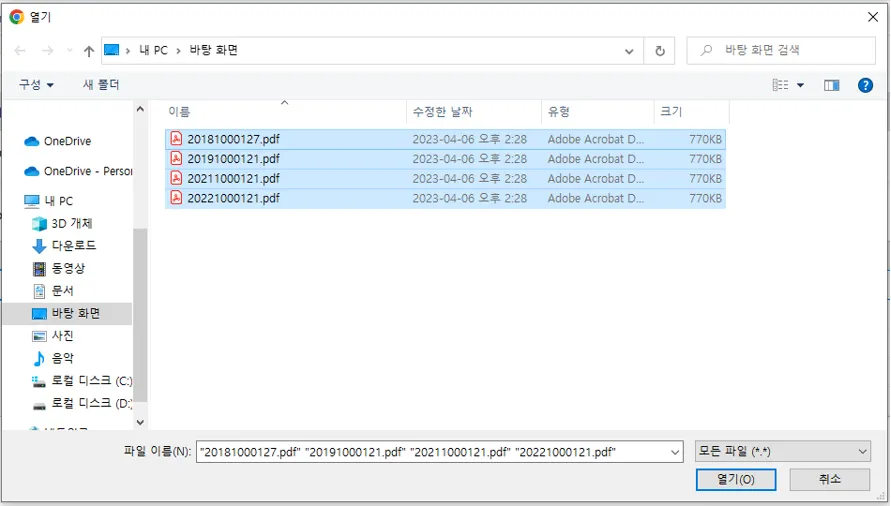
Task: Click the PC icon in address bar
Action: pyautogui.click(x=112, y=50)
